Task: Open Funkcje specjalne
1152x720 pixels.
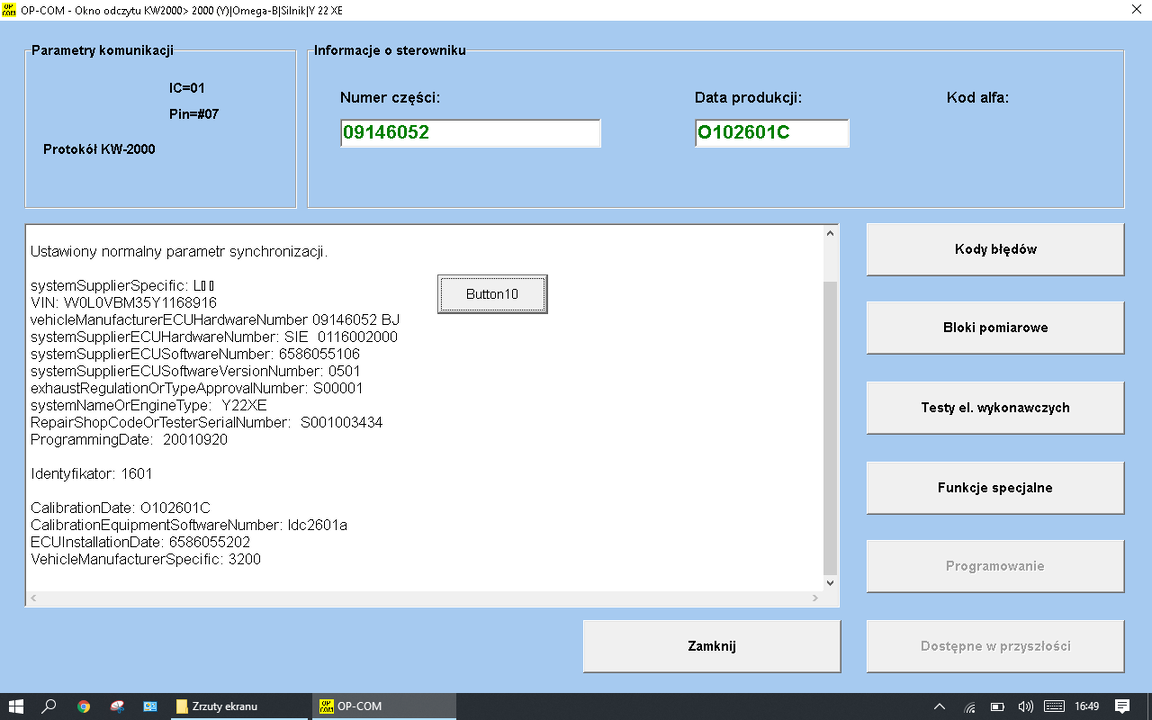Action: pos(995,488)
